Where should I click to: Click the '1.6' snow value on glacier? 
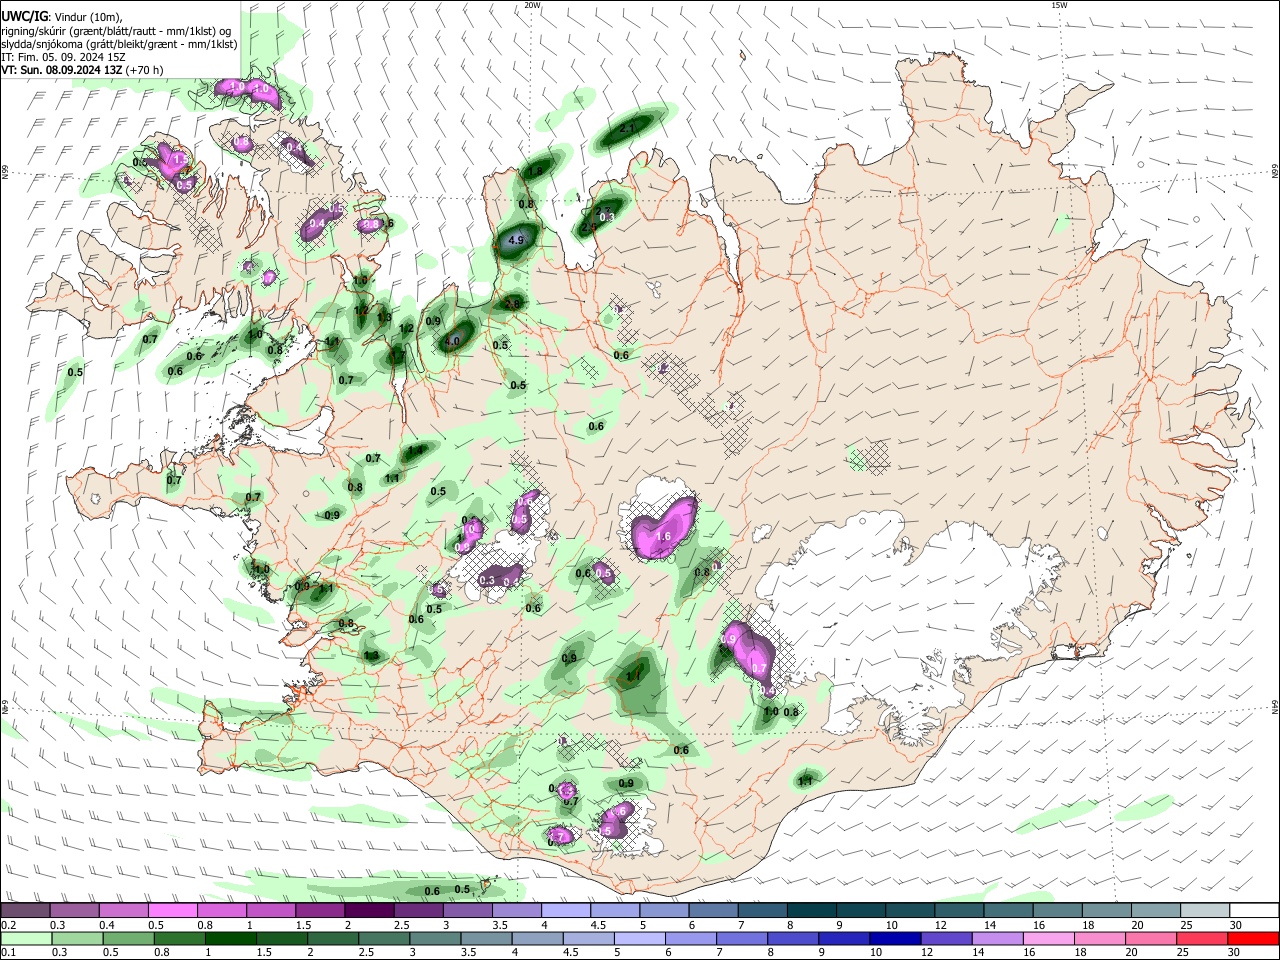coord(663,537)
